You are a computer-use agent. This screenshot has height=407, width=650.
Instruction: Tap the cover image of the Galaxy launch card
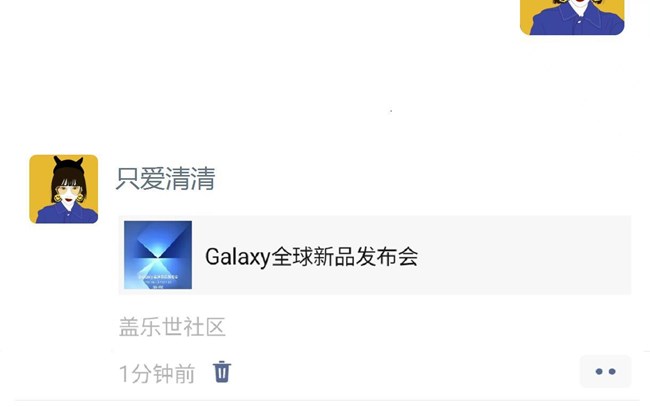(x=158, y=255)
